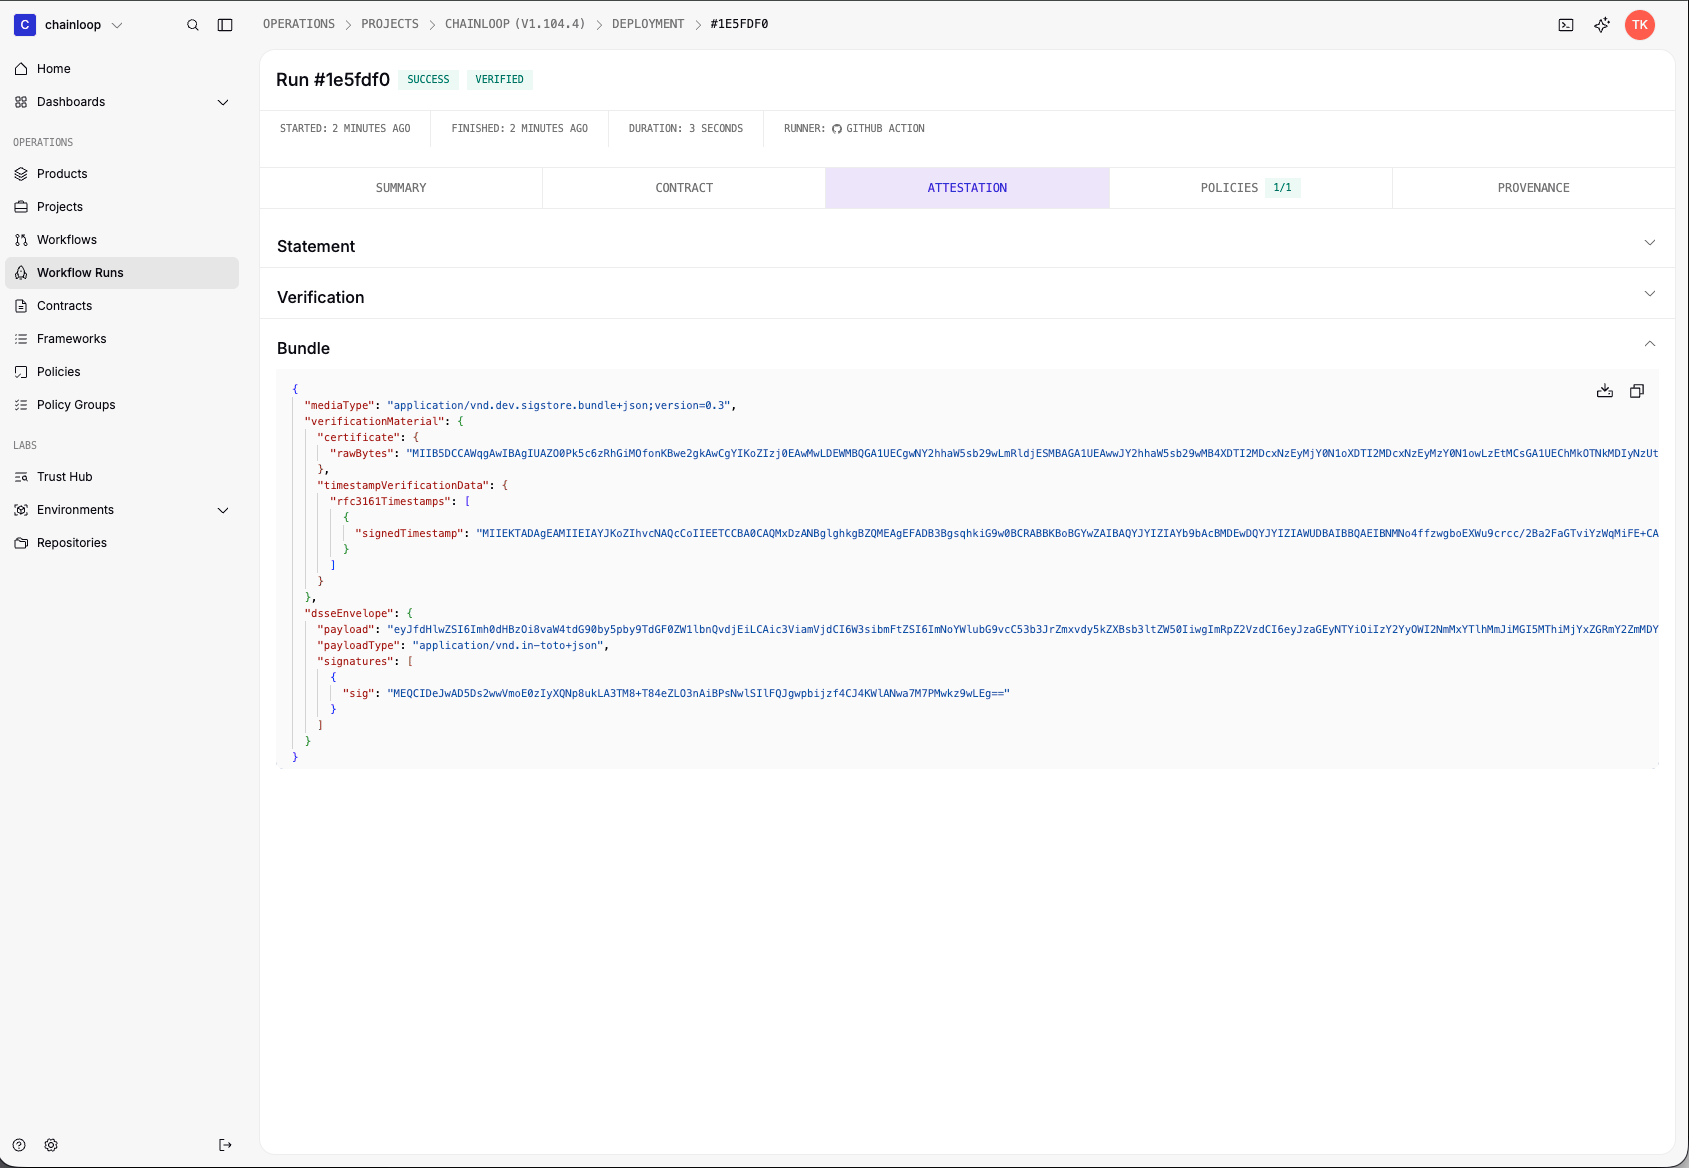The height and width of the screenshot is (1168, 1689).
Task: Click the Policies icon in the sidebar
Action: coord(21,372)
